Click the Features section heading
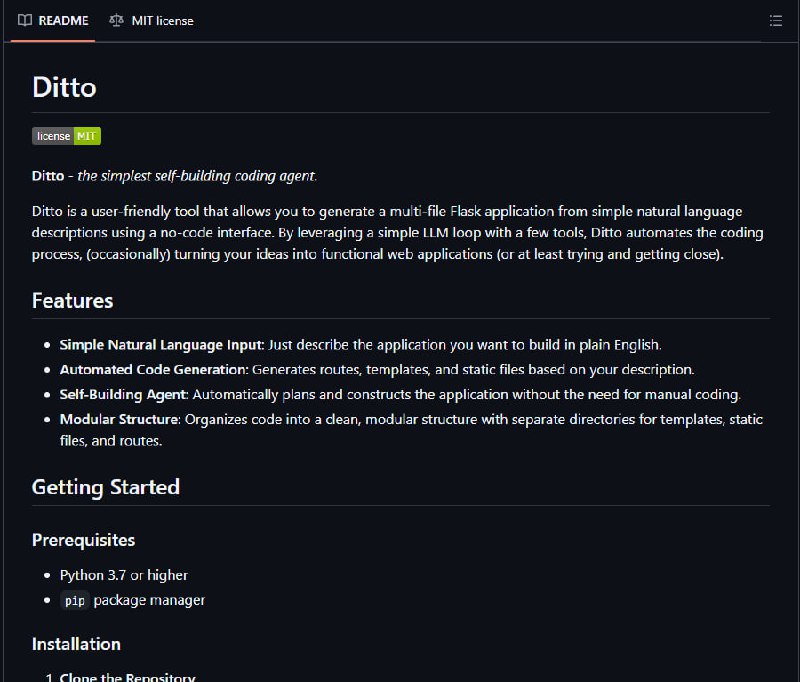This screenshot has width=800, height=682. (x=72, y=300)
